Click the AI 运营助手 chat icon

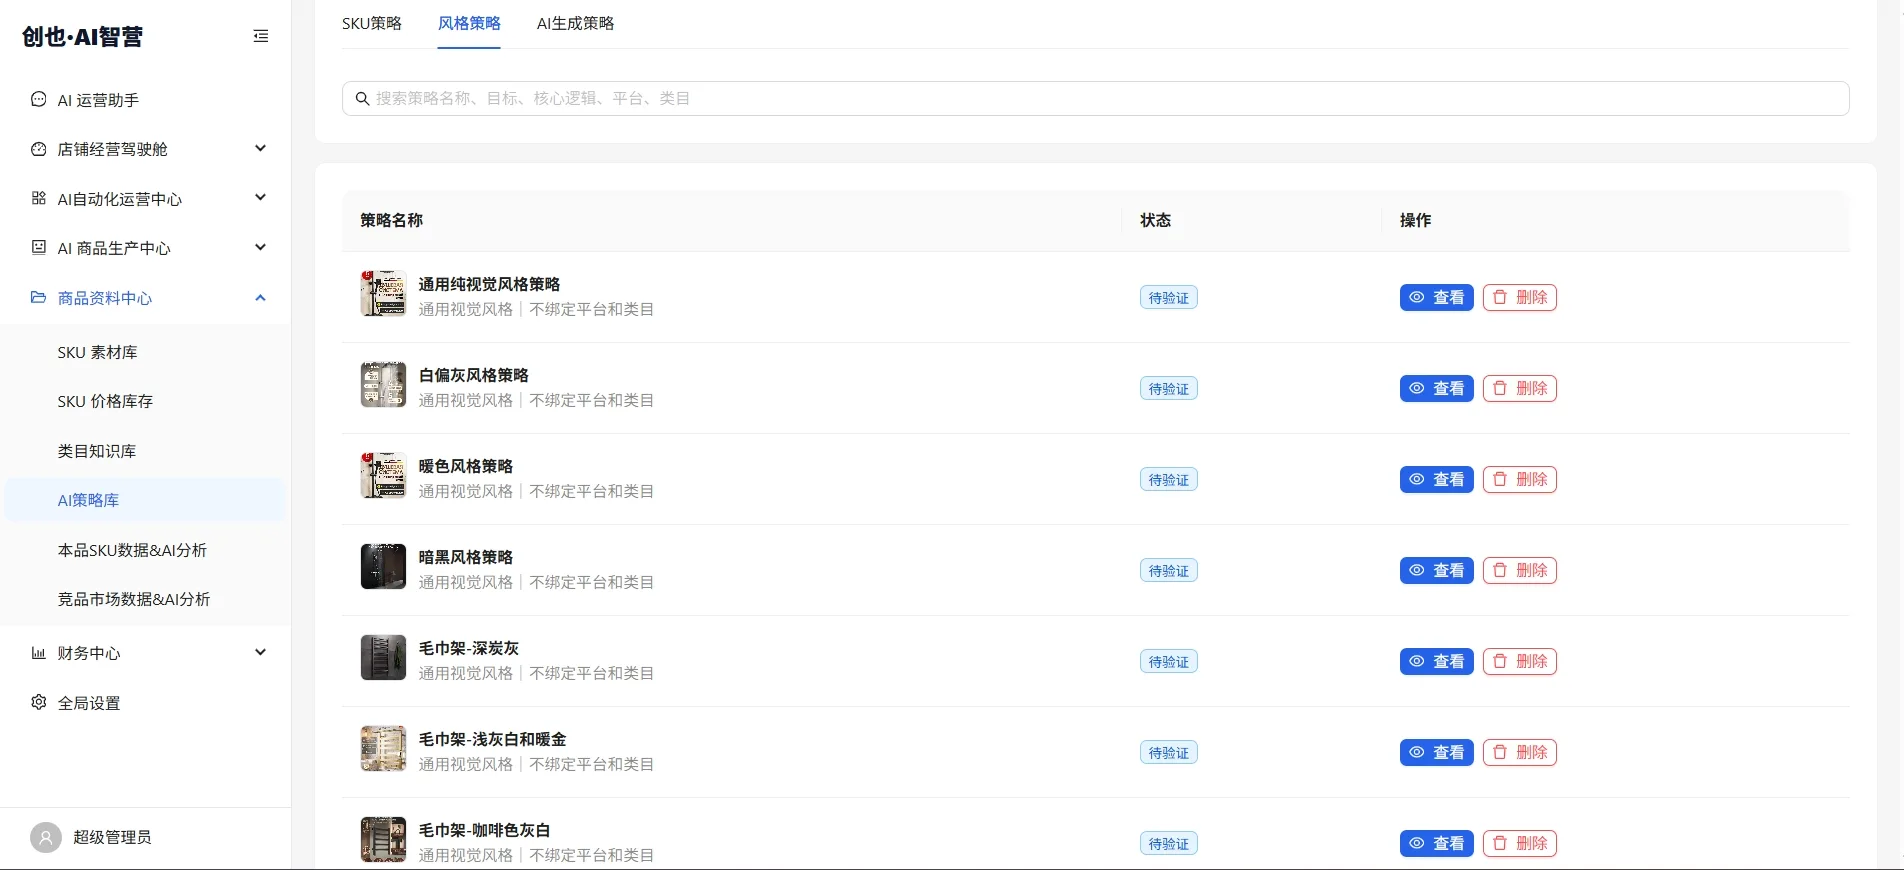39,99
